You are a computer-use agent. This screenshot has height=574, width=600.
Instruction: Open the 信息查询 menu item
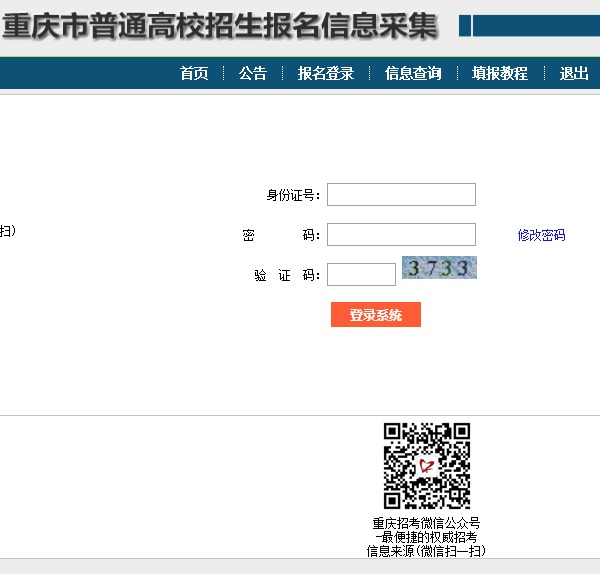tap(413, 73)
